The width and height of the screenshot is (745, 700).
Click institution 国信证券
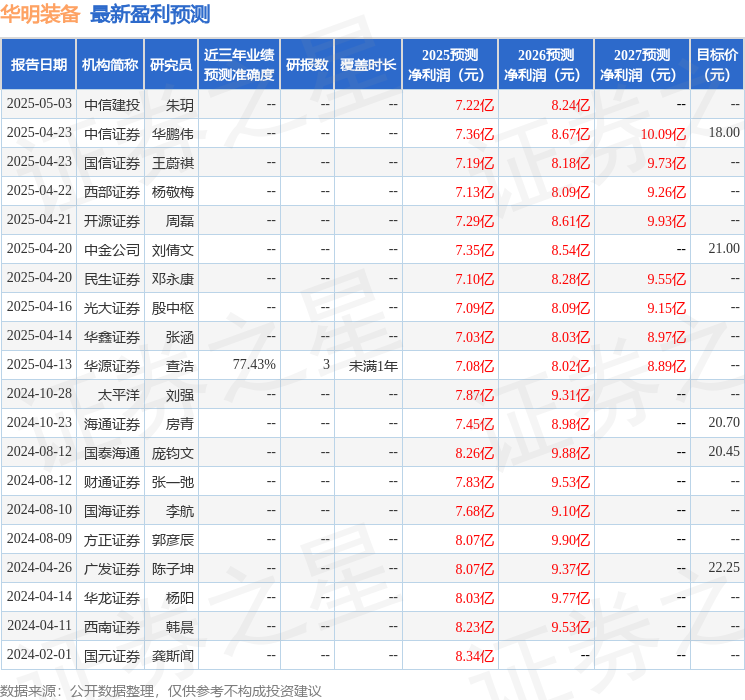[112, 163]
